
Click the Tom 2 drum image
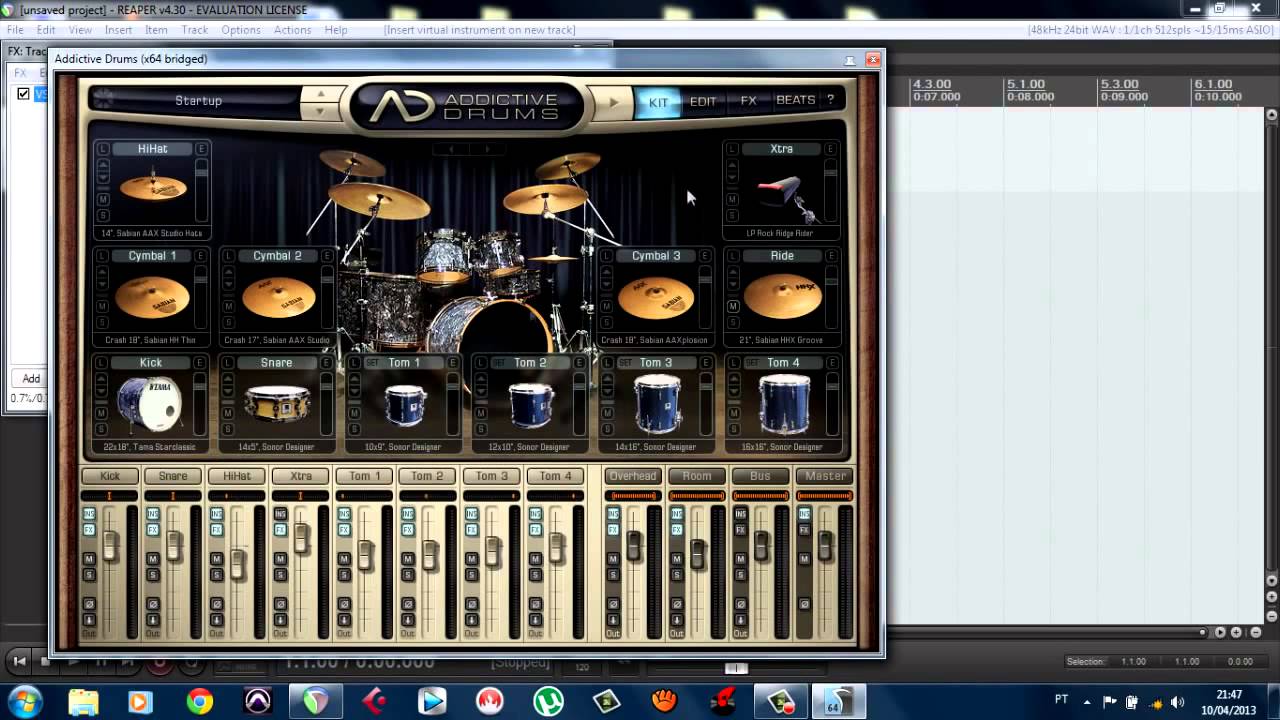530,406
